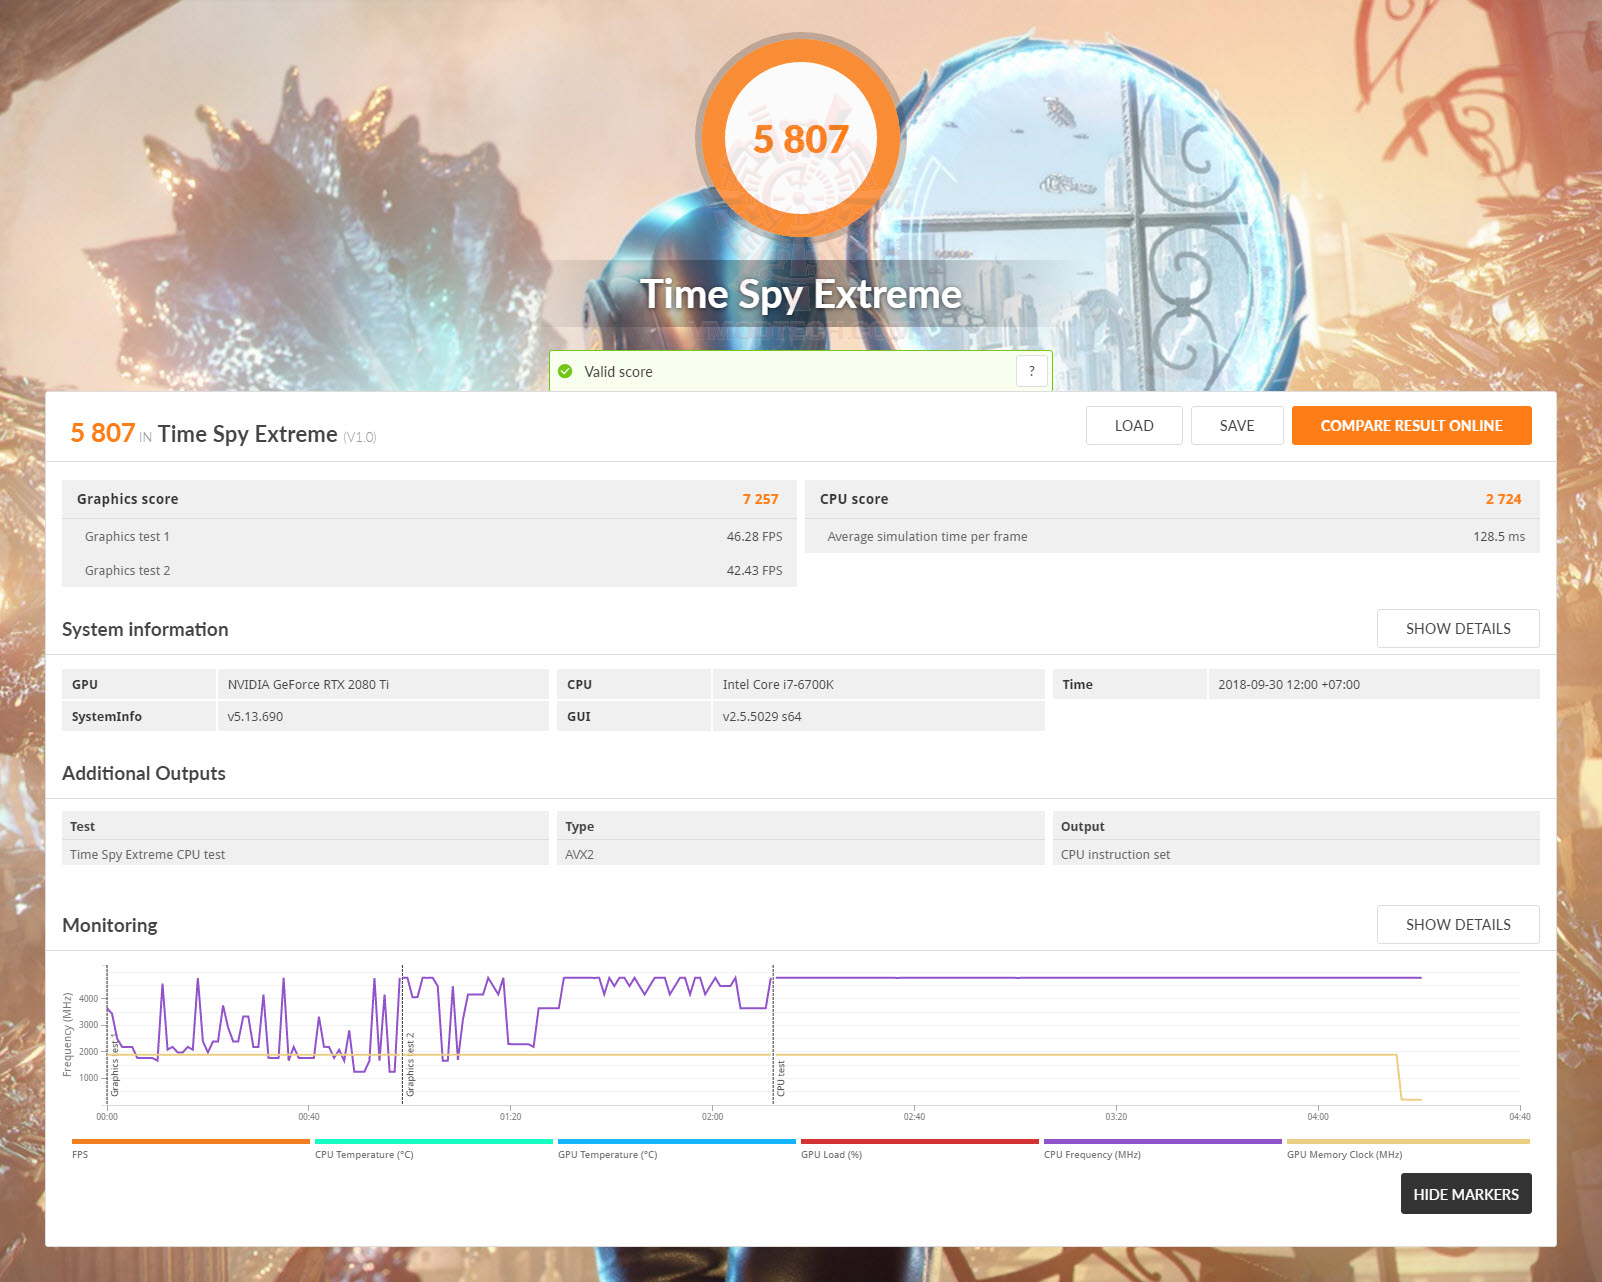This screenshot has height=1282, width=1602.
Task: Click the Time Spy Extreme CPU test row
Action: [x=305, y=855]
